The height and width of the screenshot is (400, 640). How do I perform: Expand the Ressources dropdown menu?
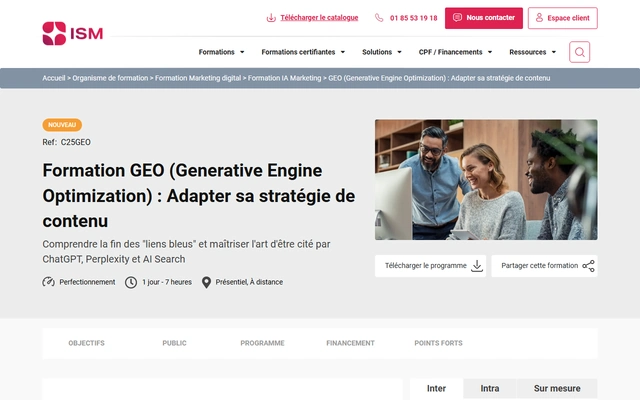(x=533, y=52)
